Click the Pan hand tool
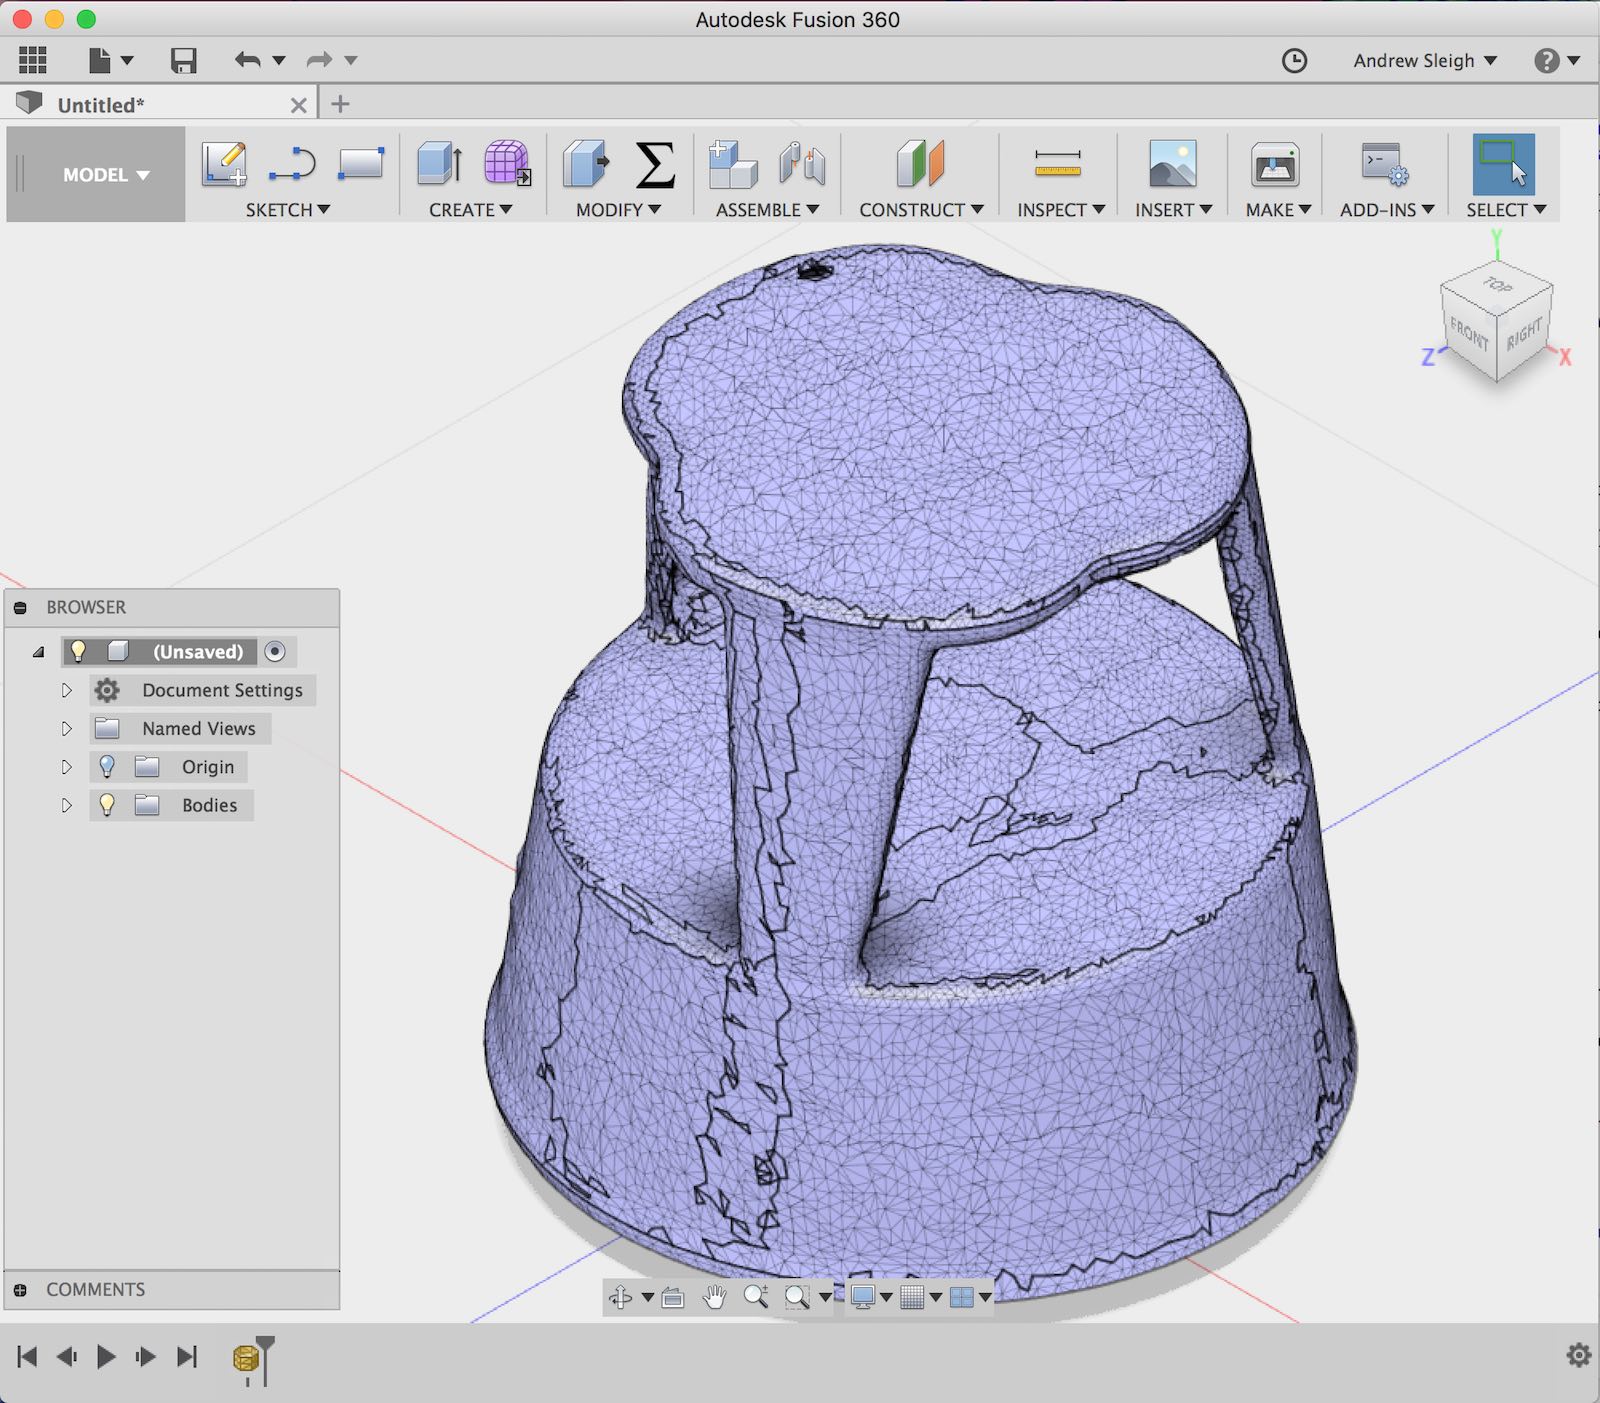 (x=714, y=1297)
